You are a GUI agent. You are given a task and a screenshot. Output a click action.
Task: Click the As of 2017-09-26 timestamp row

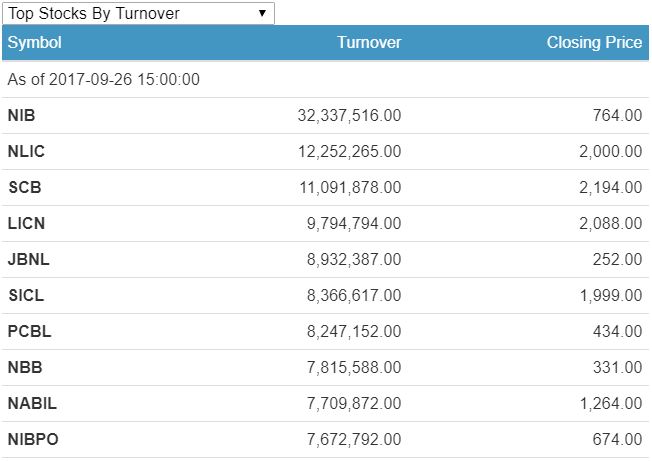click(x=104, y=80)
